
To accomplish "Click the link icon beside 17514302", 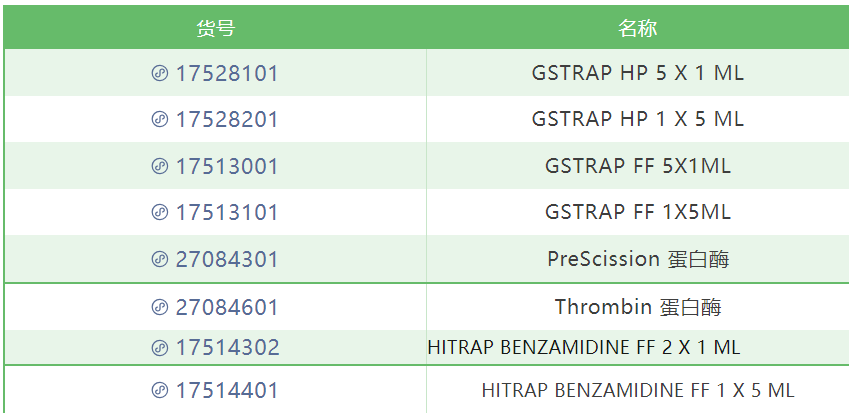I will coord(159,347).
